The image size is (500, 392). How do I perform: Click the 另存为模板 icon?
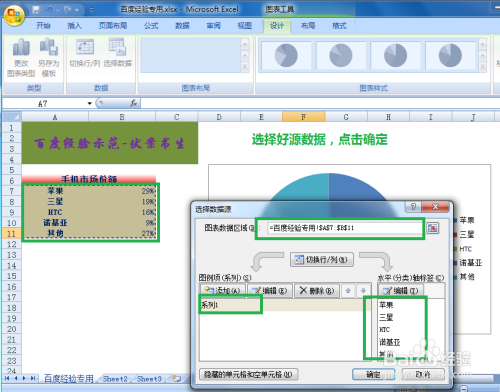point(49,46)
